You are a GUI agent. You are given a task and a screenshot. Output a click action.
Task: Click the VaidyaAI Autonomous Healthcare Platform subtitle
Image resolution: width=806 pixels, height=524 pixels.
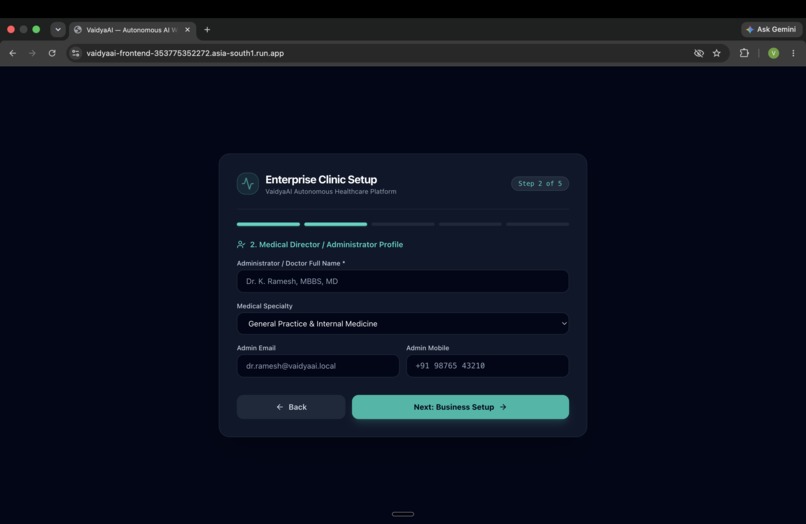(x=331, y=191)
